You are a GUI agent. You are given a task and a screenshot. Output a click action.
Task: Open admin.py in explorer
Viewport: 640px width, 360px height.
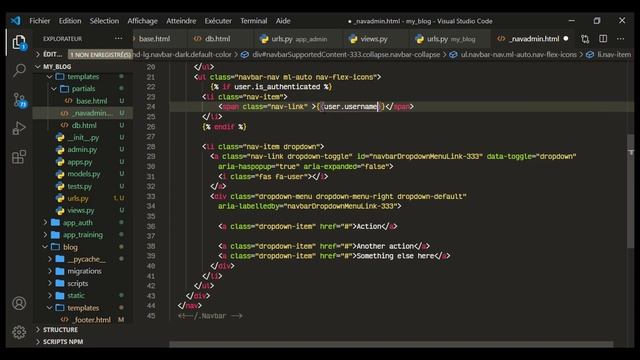pyautogui.click(x=83, y=149)
